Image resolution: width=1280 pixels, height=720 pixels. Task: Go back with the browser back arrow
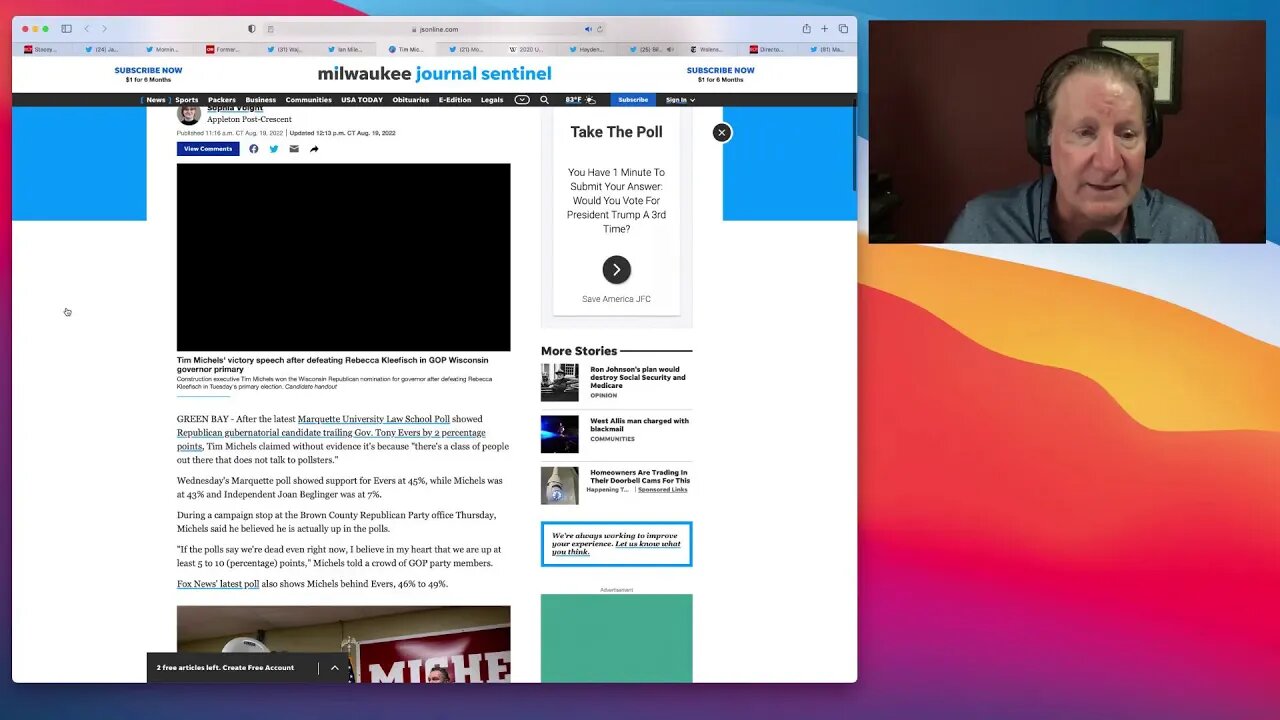(x=87, y=29)
